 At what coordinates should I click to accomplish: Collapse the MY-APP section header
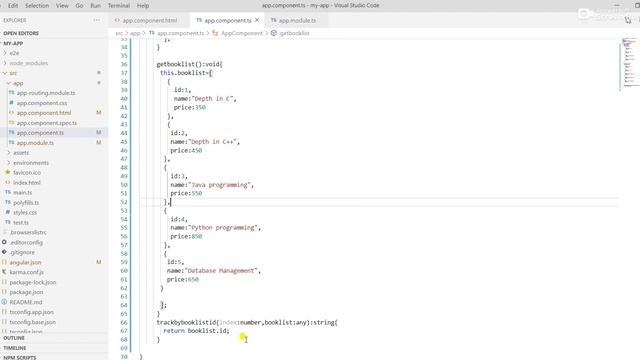tap(13, 43)
